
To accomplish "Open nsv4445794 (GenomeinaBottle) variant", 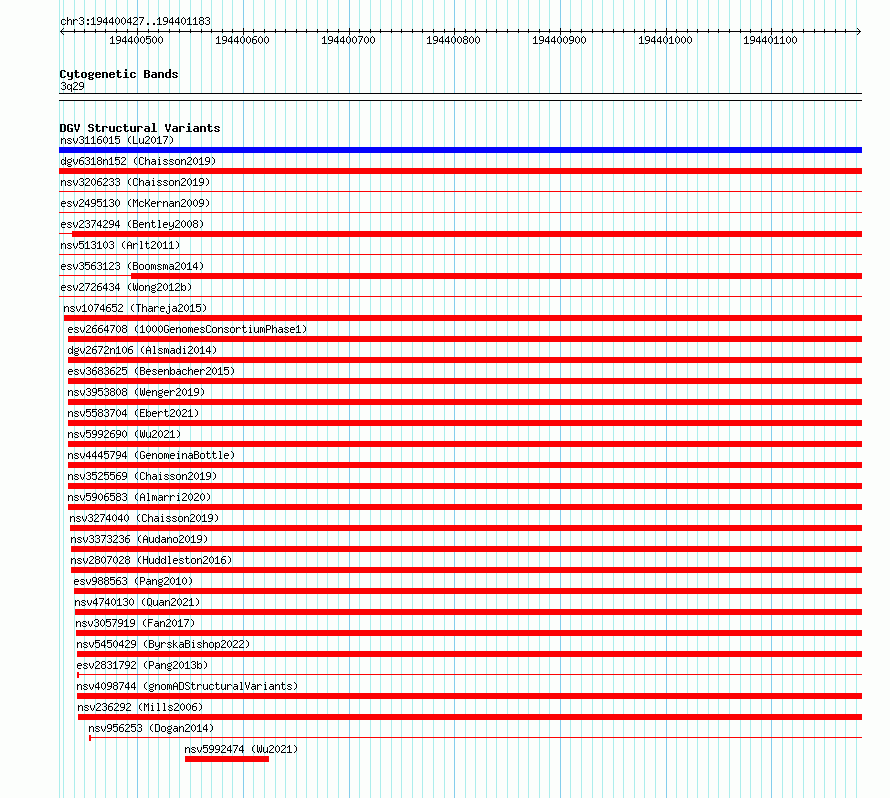I will [151, 455].
